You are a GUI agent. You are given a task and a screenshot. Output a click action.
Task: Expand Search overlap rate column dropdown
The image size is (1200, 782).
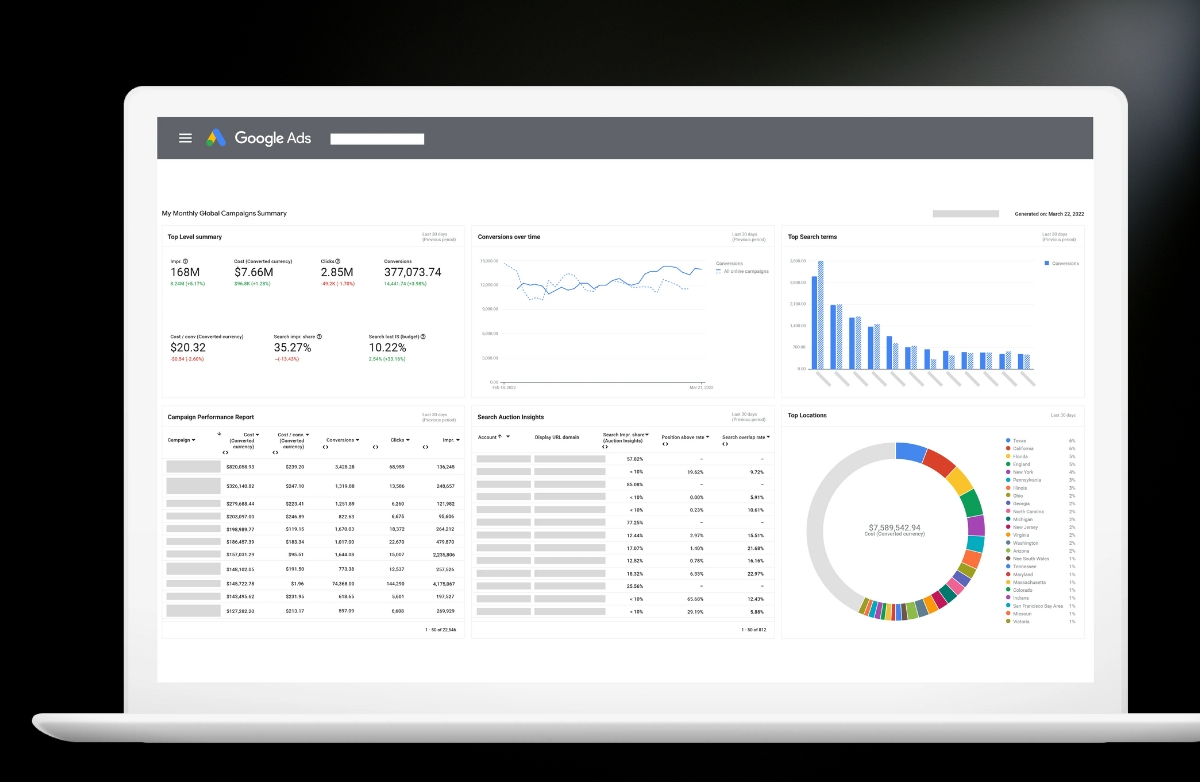pyautogui.click(x=768, y=437)
